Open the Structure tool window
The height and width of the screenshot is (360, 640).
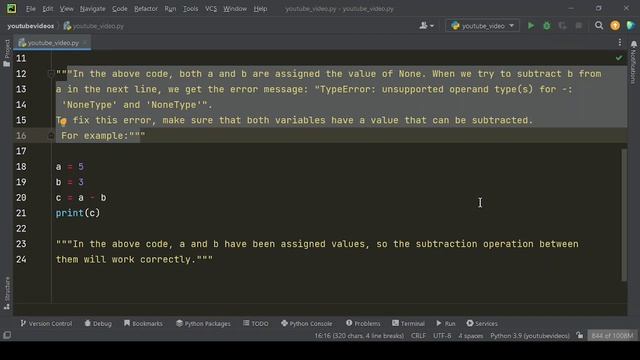(x=7, y=293)
